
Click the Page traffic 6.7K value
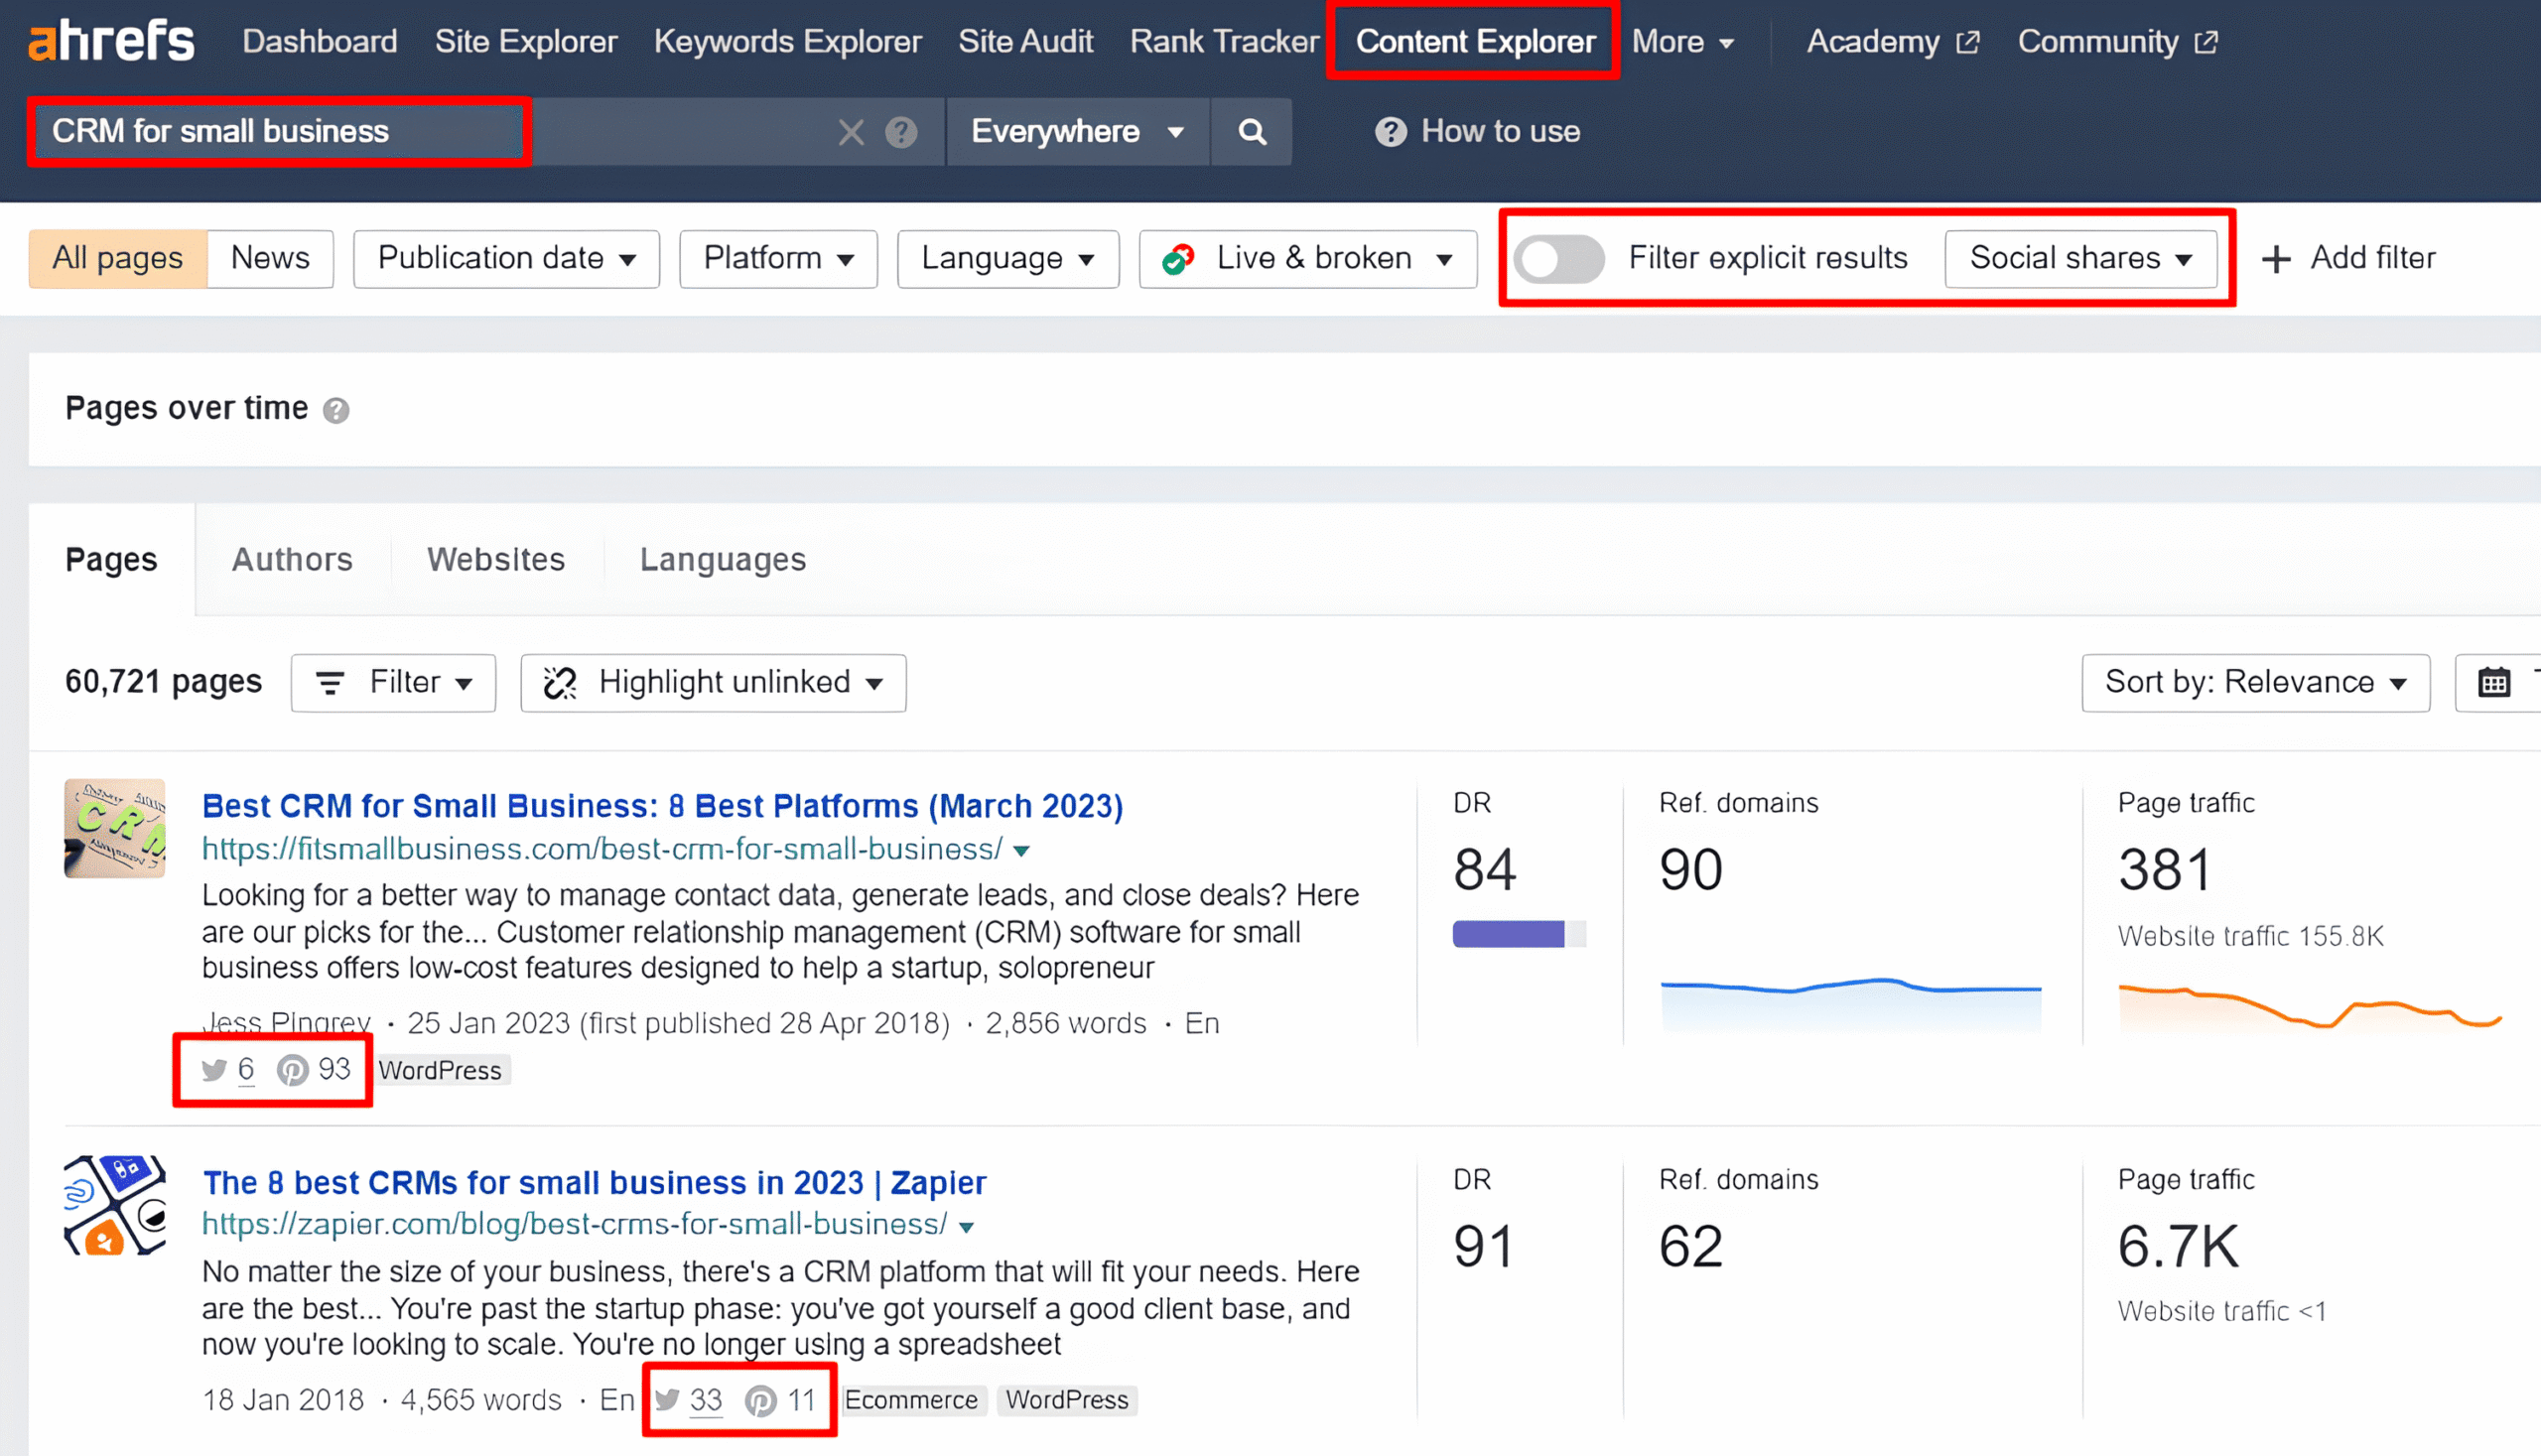point(2178,1247)
